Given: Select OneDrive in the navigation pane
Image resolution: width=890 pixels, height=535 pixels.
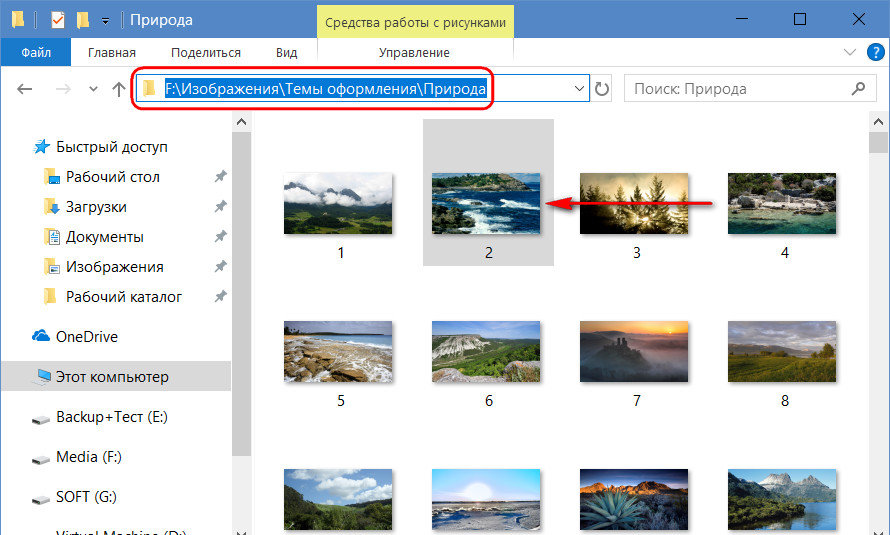Looking at the screenshot, I should [x=86, y=336].
